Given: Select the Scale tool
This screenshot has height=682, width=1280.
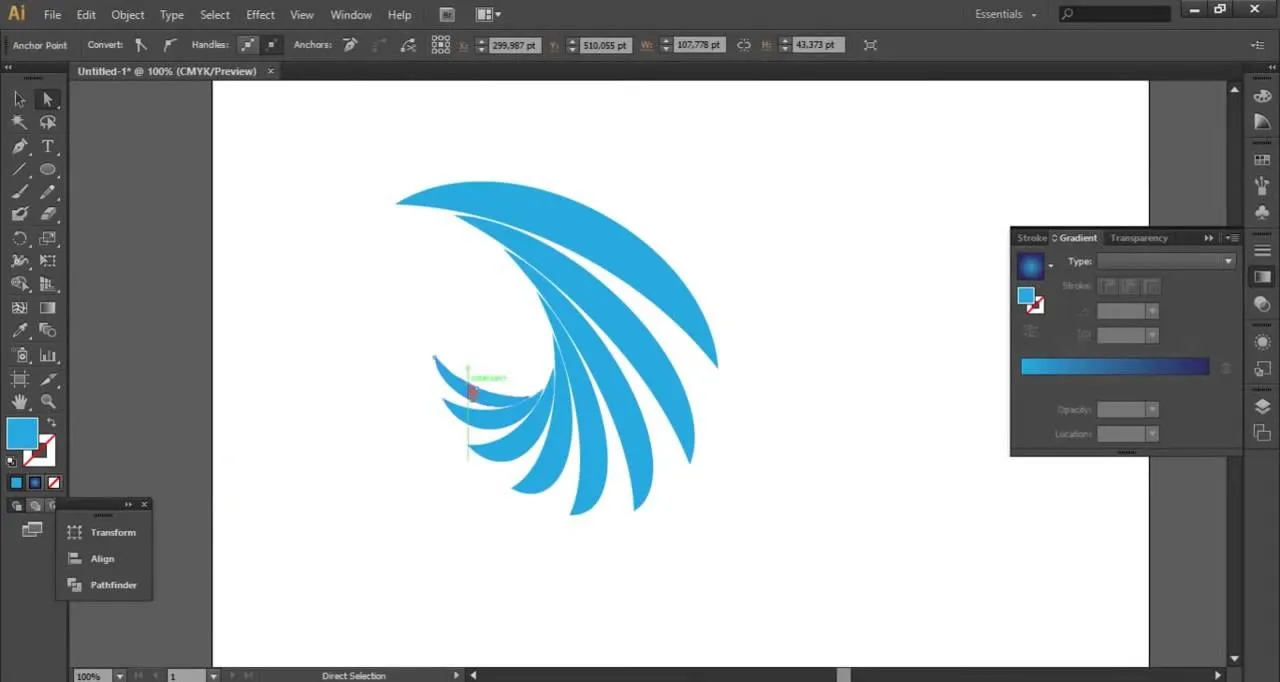Looking at the screenshot, I should (x=47, y=238).
